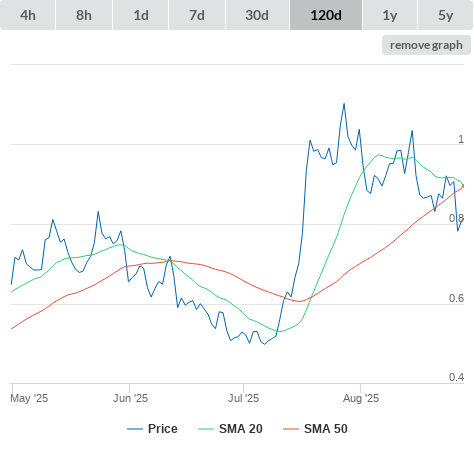Hide the SMA 20 legend series
The height and width of the screenshot is (455, 474).
coord(230,429)
